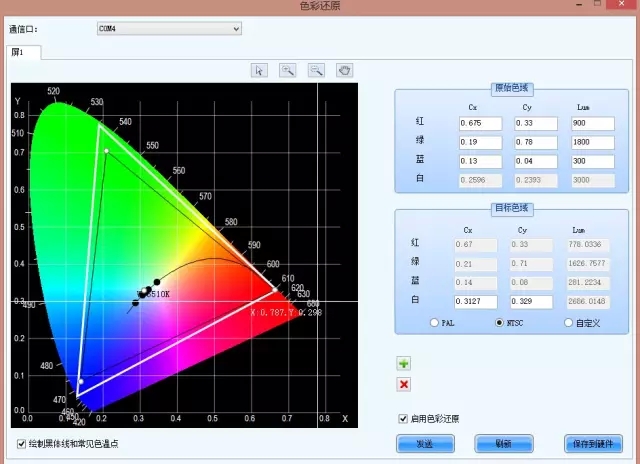This screenshot has height=464, width=640.
Task: Toggle the 绘制黑体线和常见色温点 checkbox
Action: (x=22, y=443)
